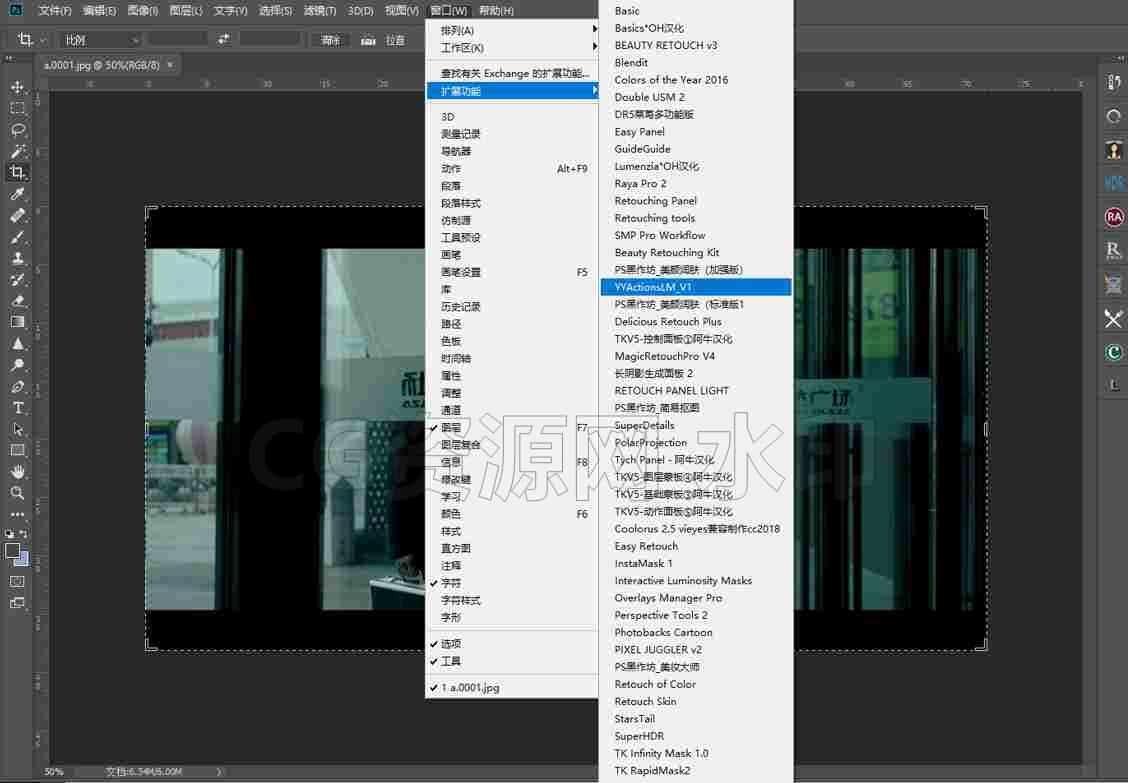The height and width of the screenshot is (783, 1128).
Task: Choose the Eyedropper tool
Action: coord(17,194)
